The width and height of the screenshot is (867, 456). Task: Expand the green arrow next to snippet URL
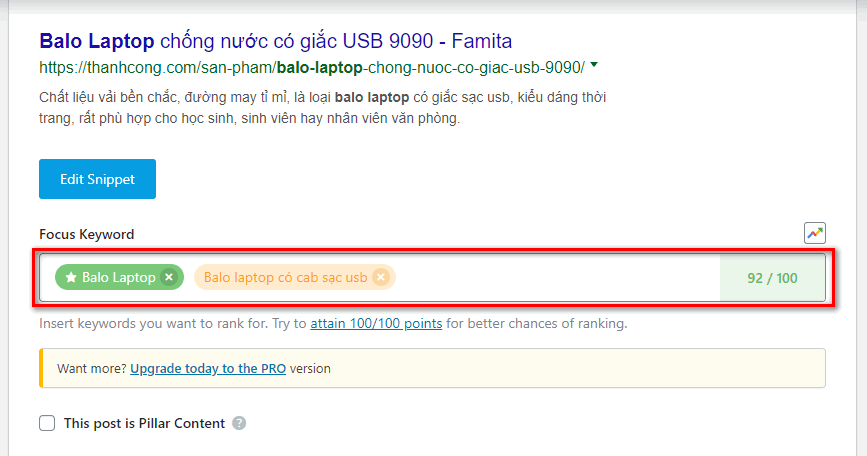pos(594,66)
